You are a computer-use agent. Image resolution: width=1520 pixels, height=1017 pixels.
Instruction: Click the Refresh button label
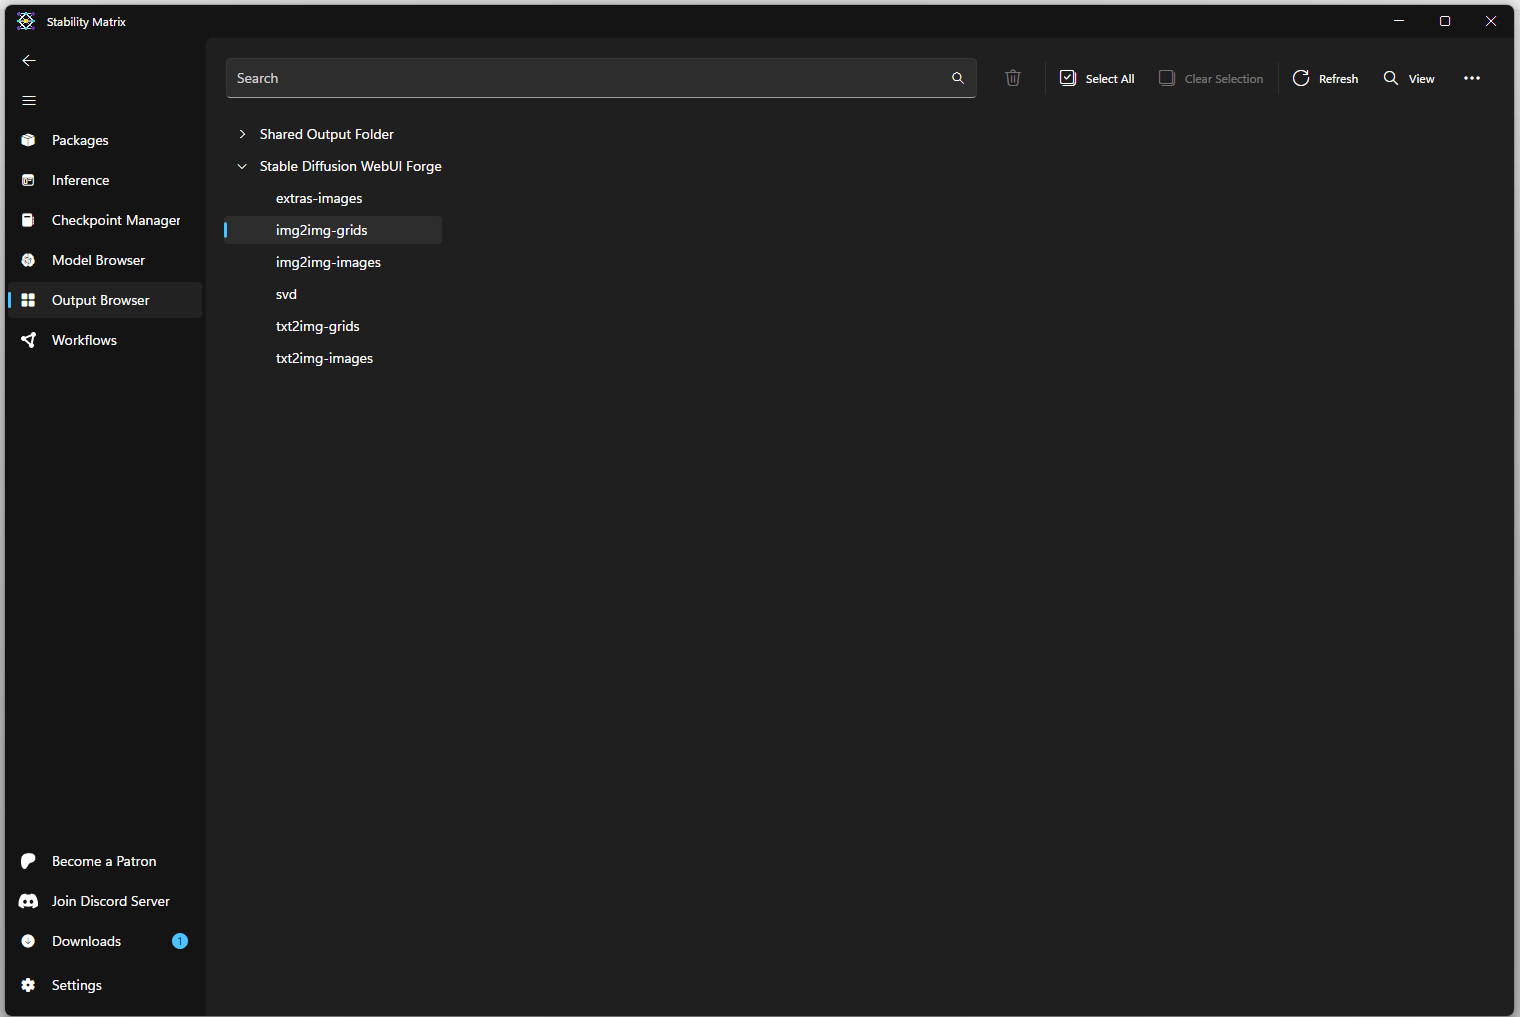tap(1338, 79)
